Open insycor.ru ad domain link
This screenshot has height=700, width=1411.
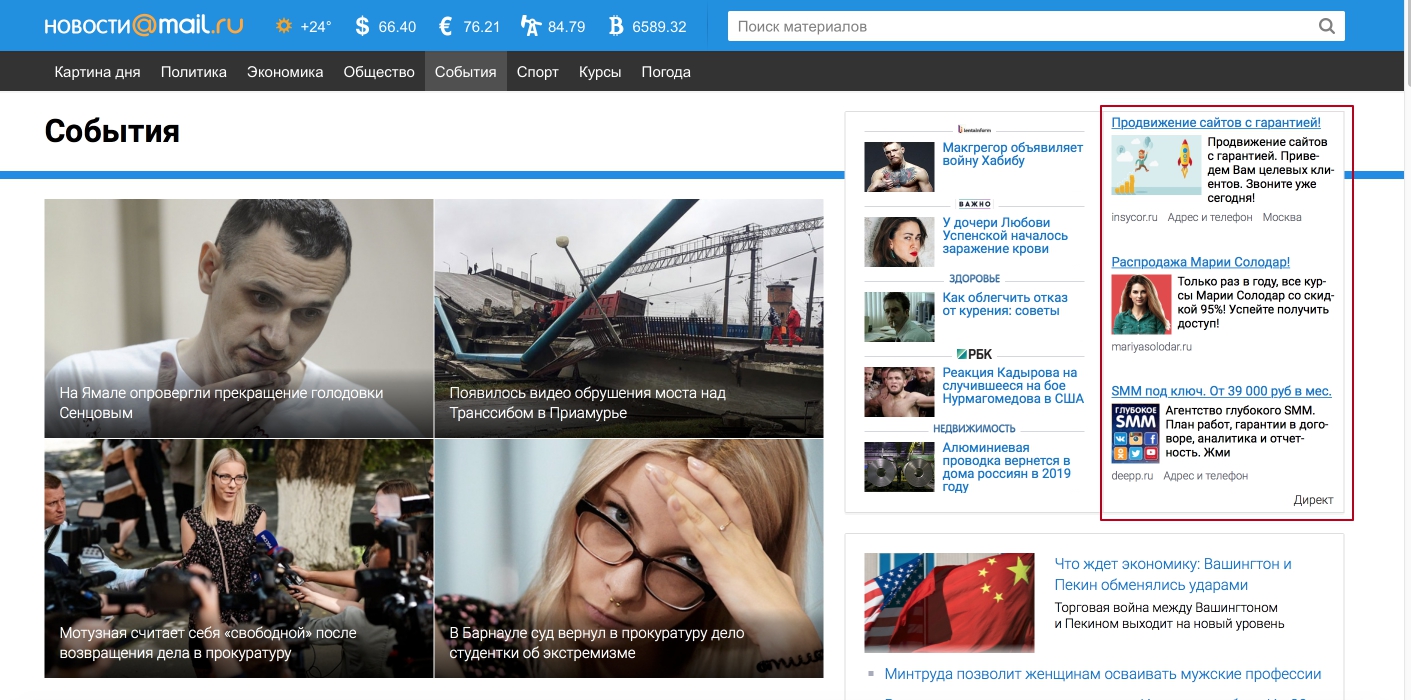1134,217
